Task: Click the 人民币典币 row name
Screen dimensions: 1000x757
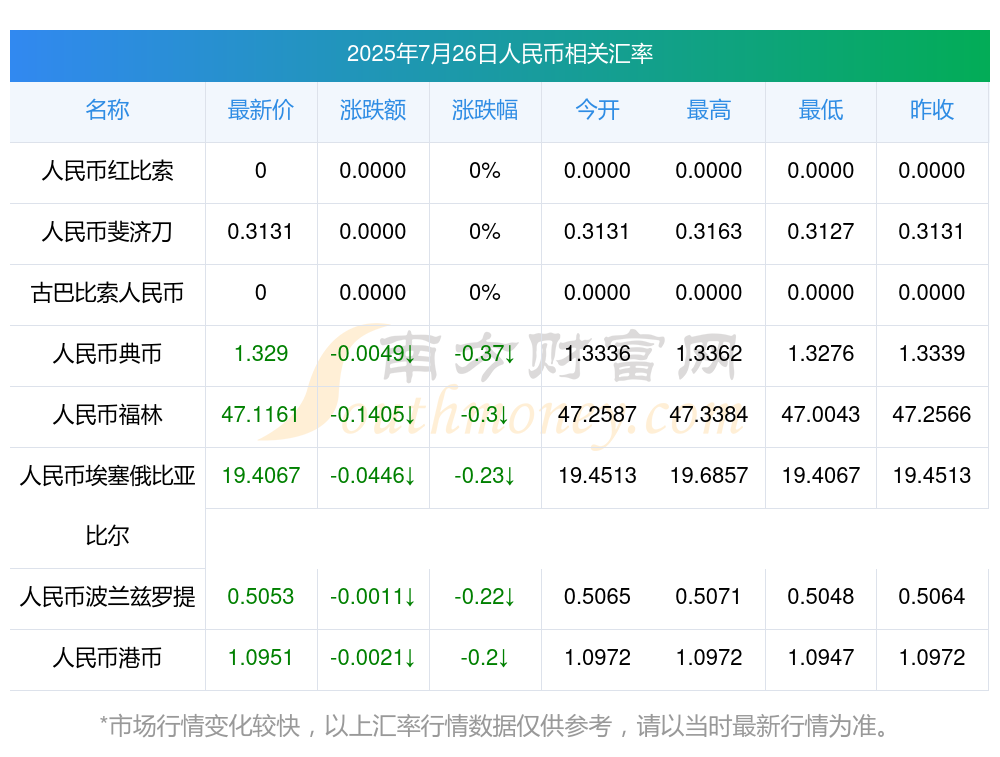Action: pos(107,353)
